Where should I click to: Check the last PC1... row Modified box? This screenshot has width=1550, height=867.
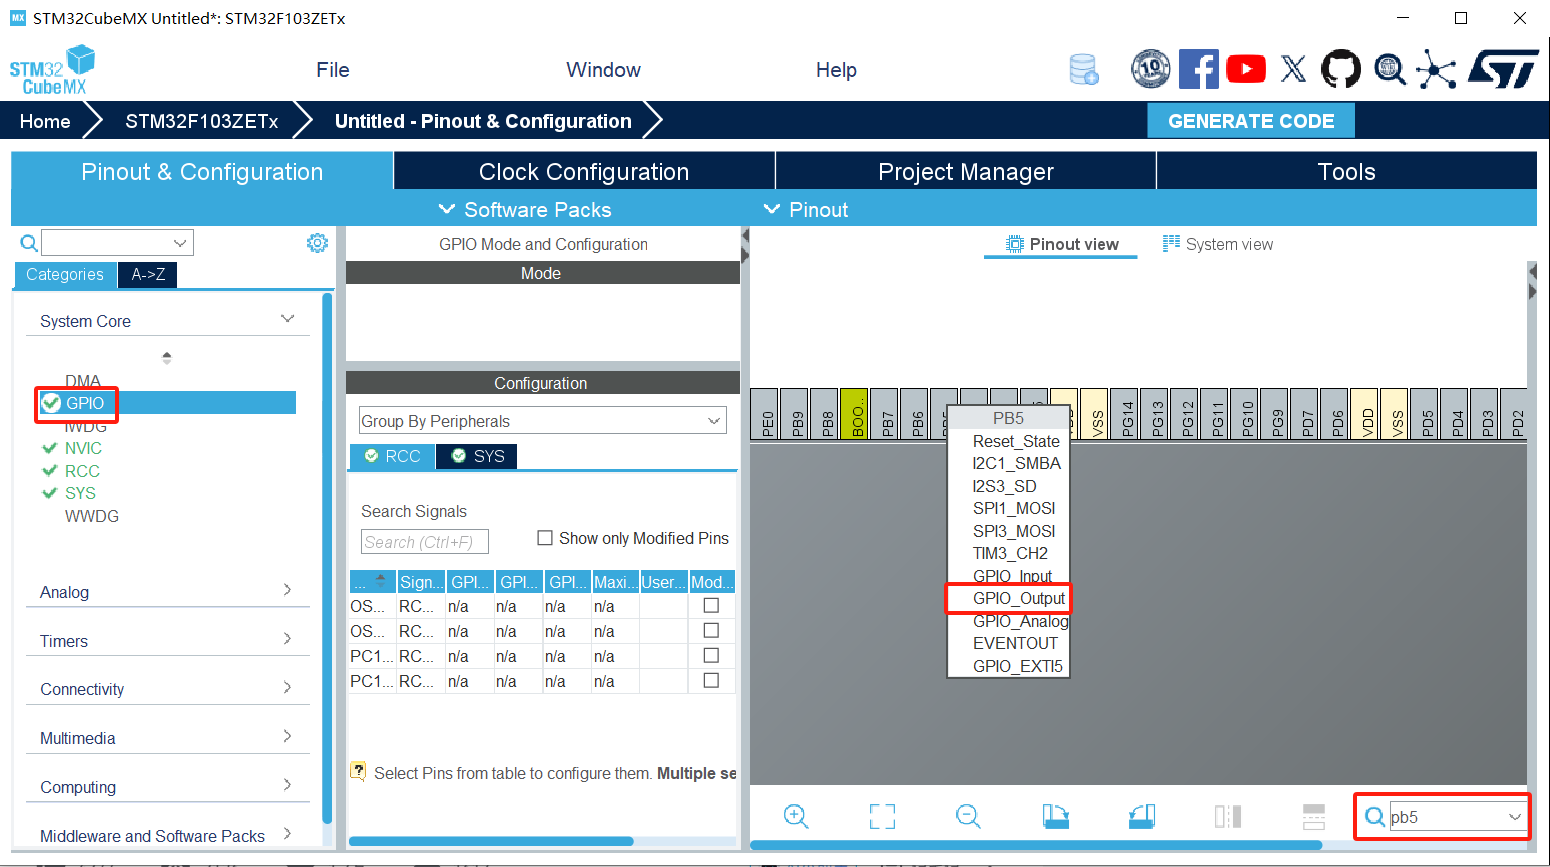click(711, 680)
